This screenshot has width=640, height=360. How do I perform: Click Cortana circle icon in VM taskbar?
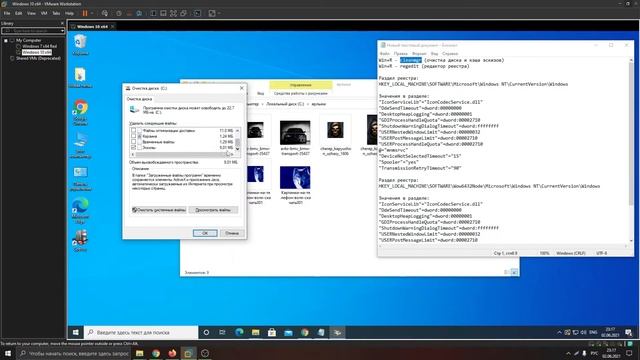(206, 333)
